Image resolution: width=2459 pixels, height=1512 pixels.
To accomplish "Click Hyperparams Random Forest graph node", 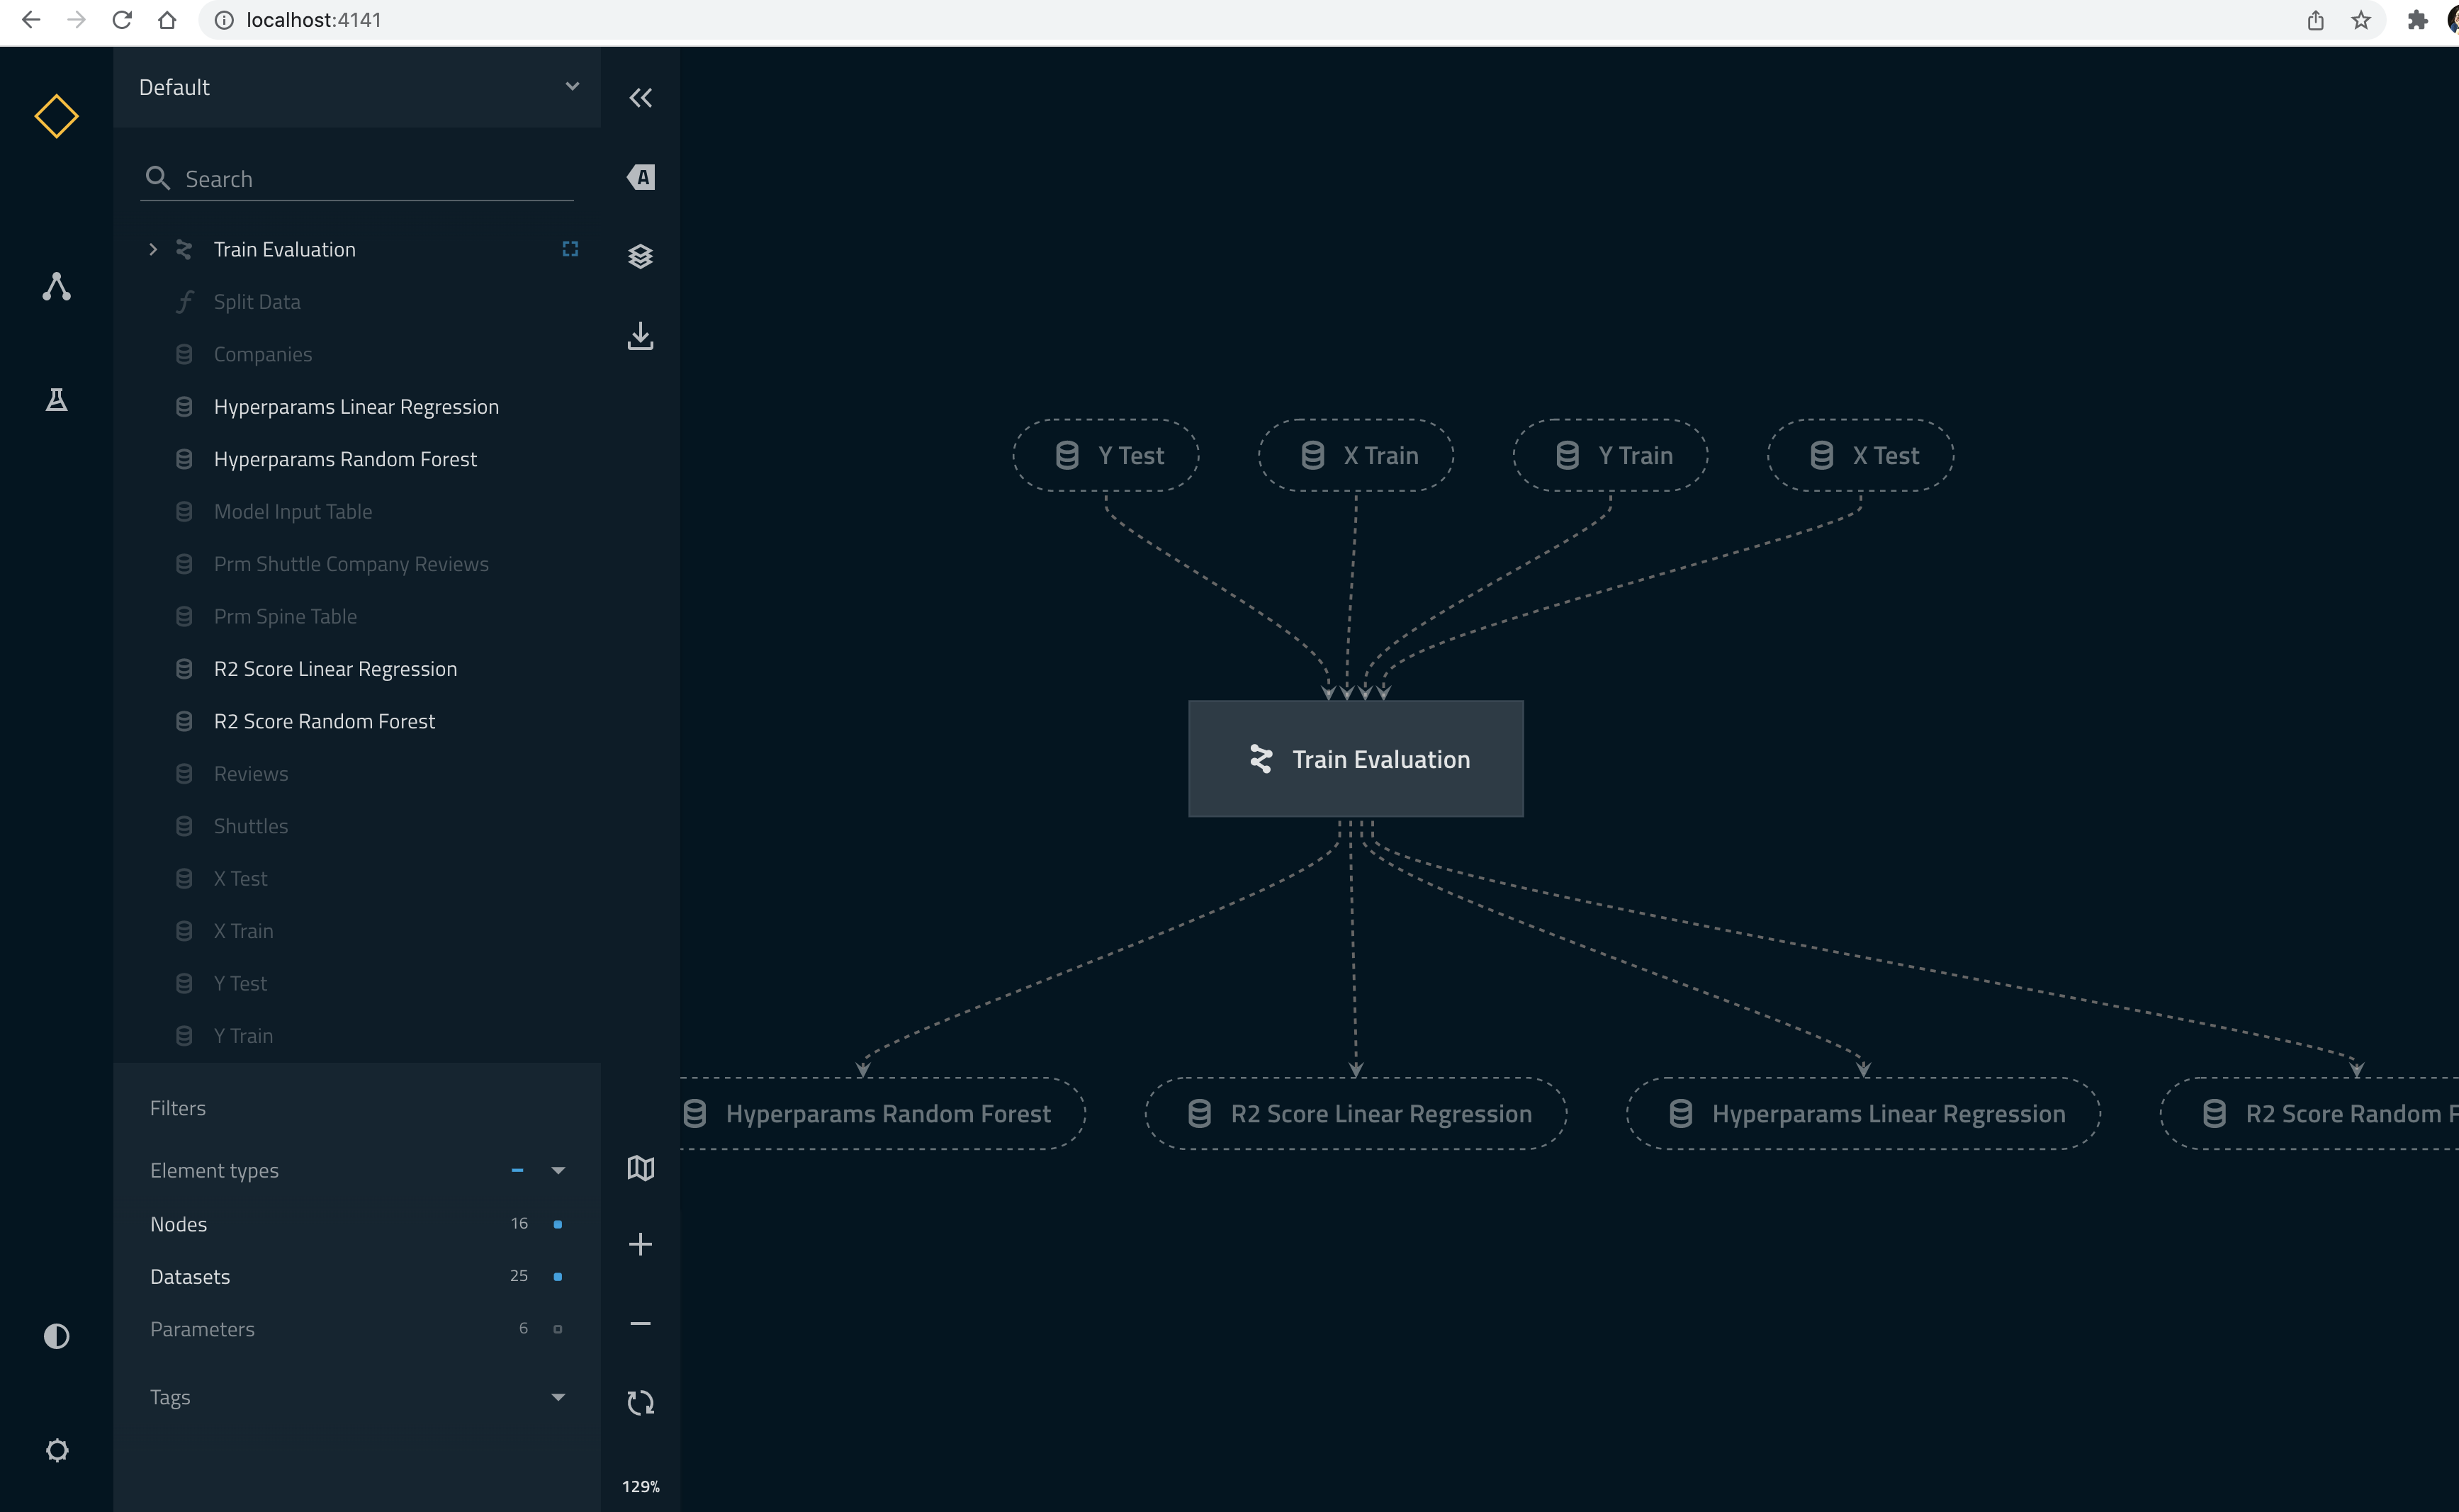I will 882,1113.
